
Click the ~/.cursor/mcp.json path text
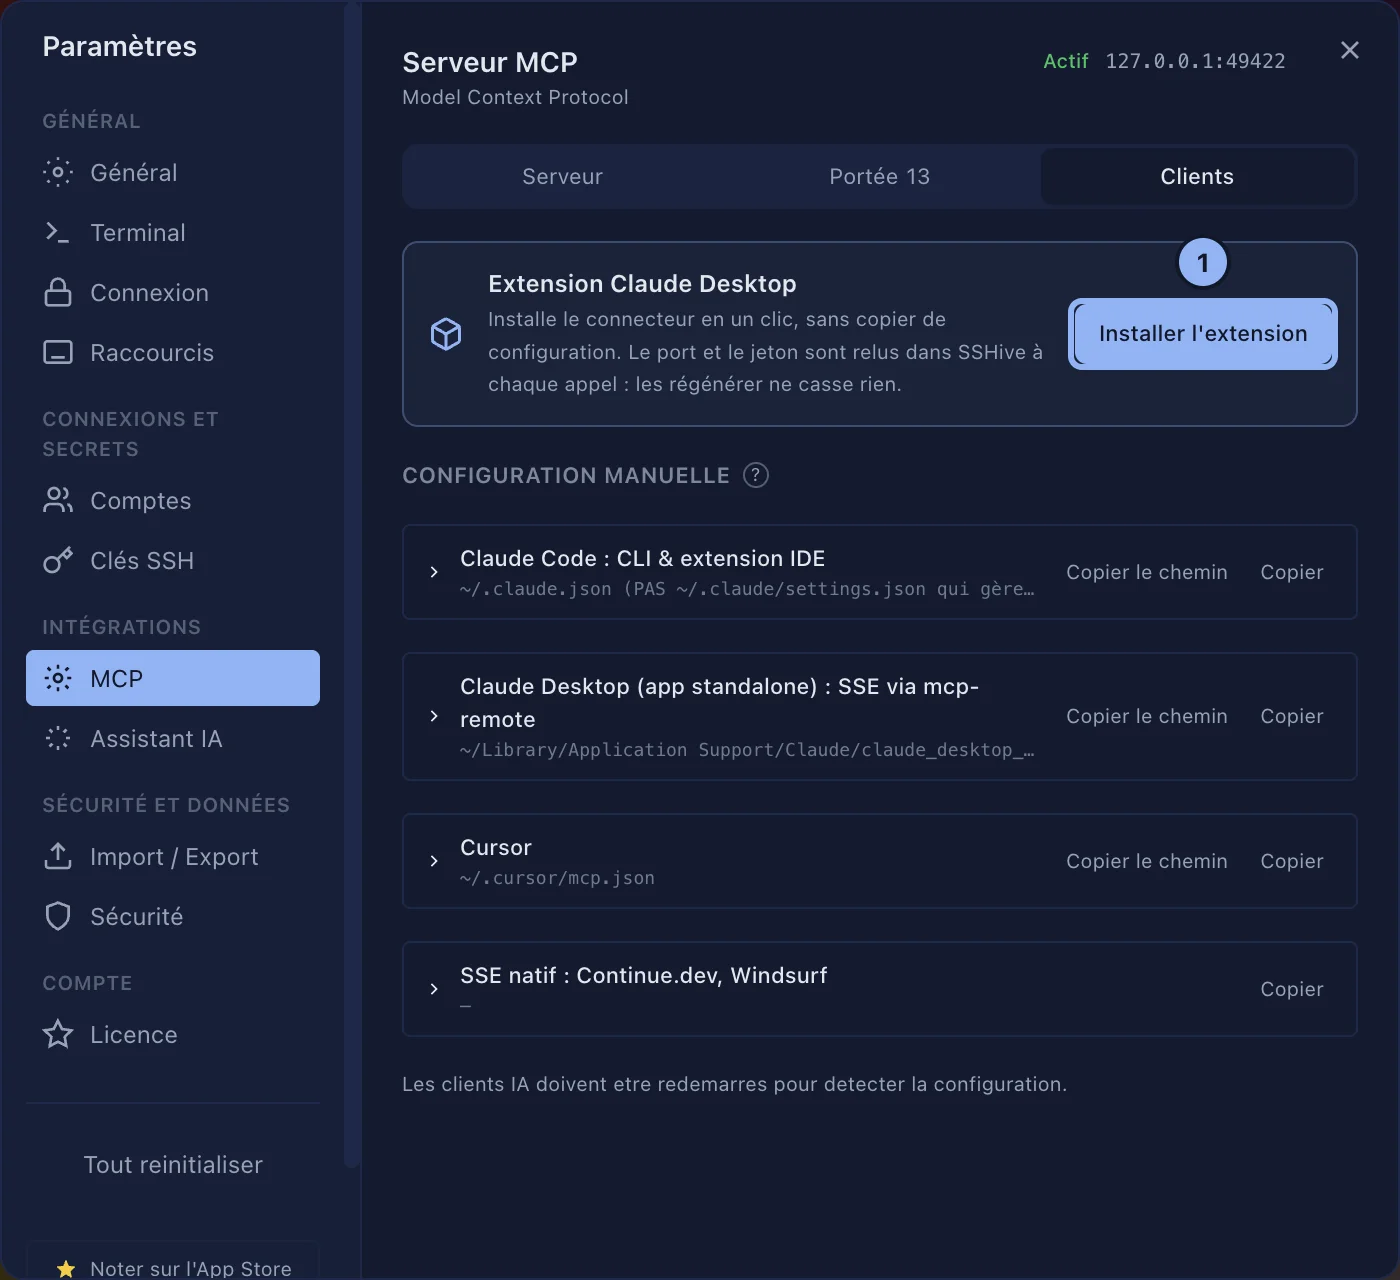coord(557,878)
